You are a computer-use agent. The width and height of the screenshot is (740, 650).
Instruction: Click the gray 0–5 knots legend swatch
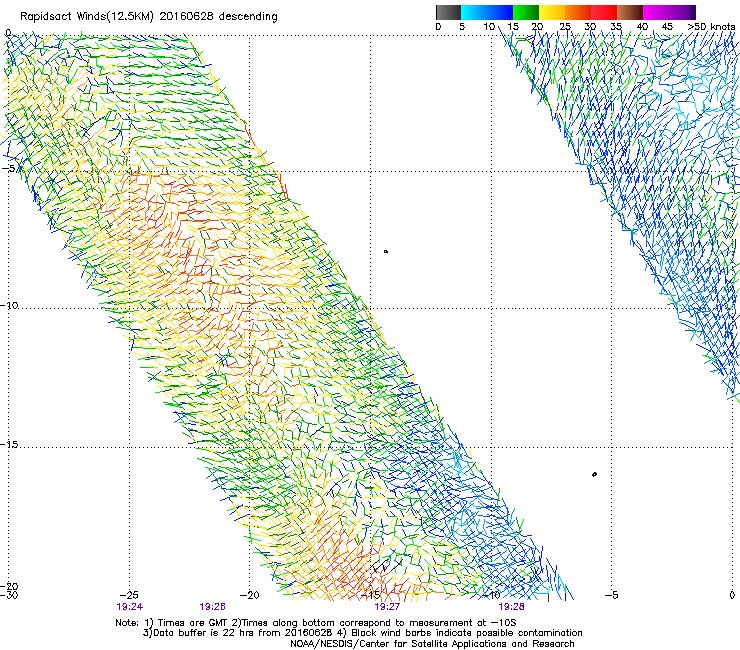(448, 12)
